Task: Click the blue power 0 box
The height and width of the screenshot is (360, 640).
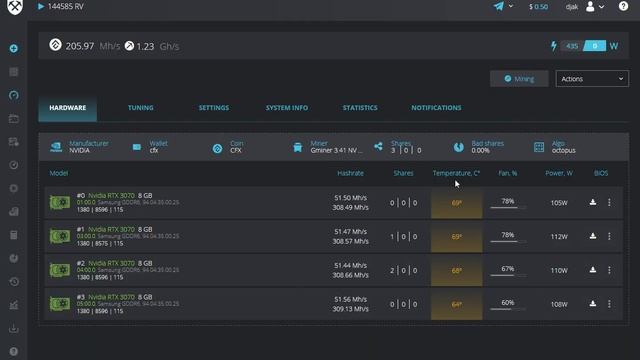Action: click(595, 46)
